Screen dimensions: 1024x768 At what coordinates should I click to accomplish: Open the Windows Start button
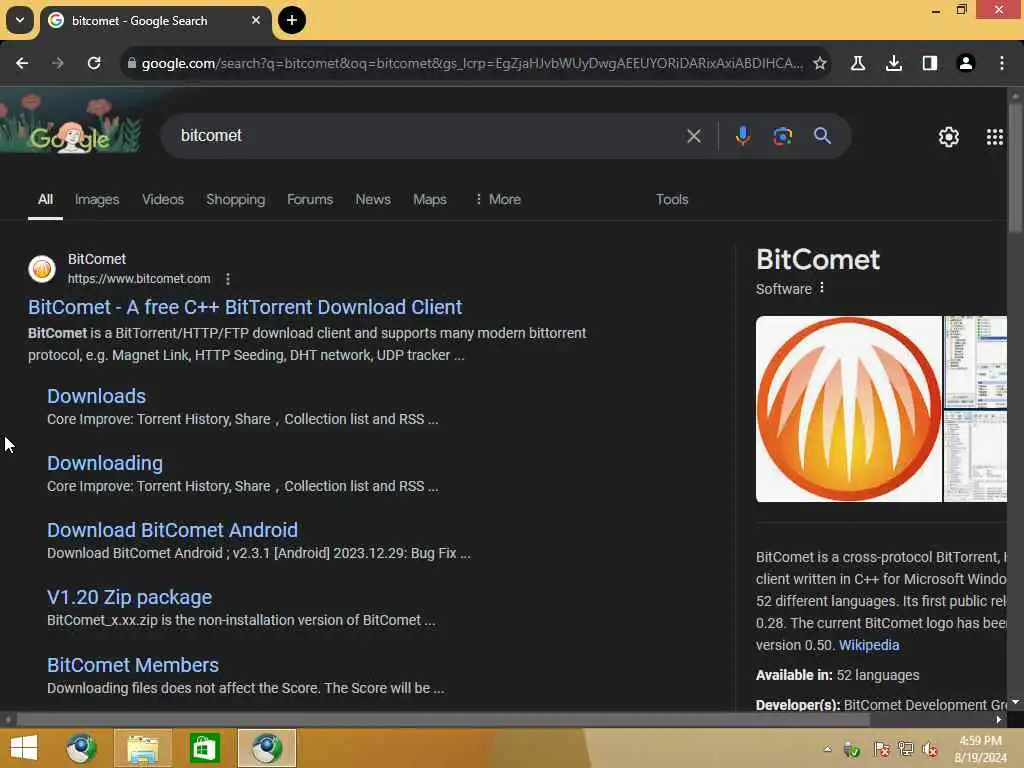click(x=24, y=748)
